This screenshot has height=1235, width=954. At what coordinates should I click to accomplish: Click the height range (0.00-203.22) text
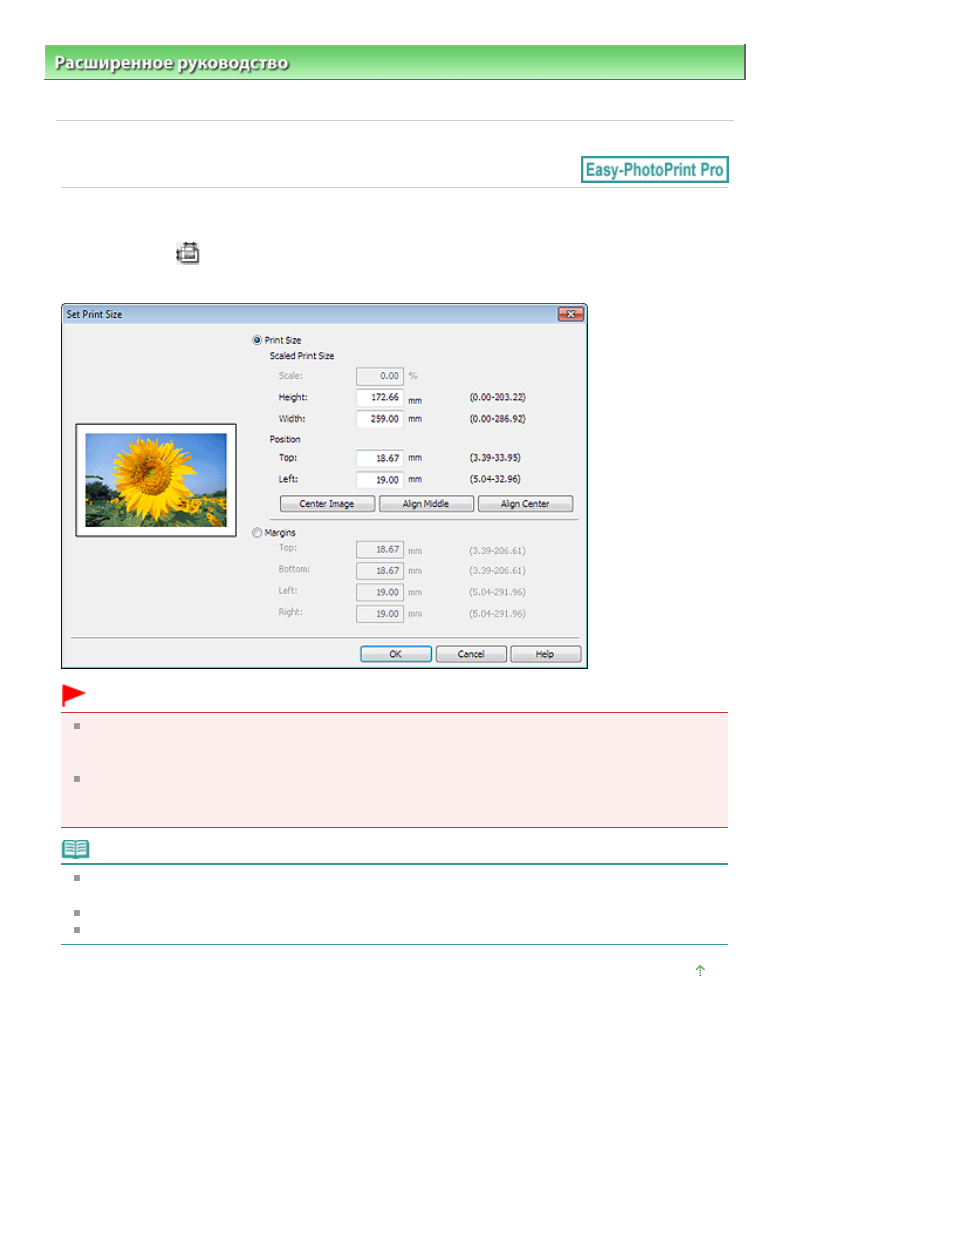pyautogui.click(x=498, y=397)
